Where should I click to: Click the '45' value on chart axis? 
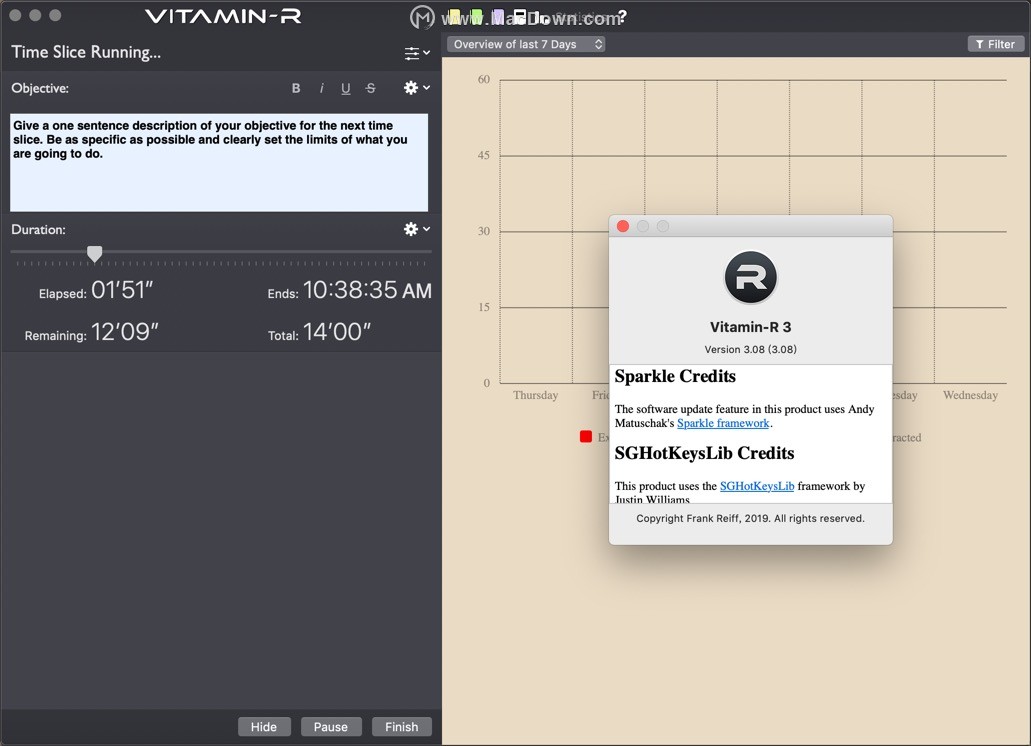coord(484,156)
